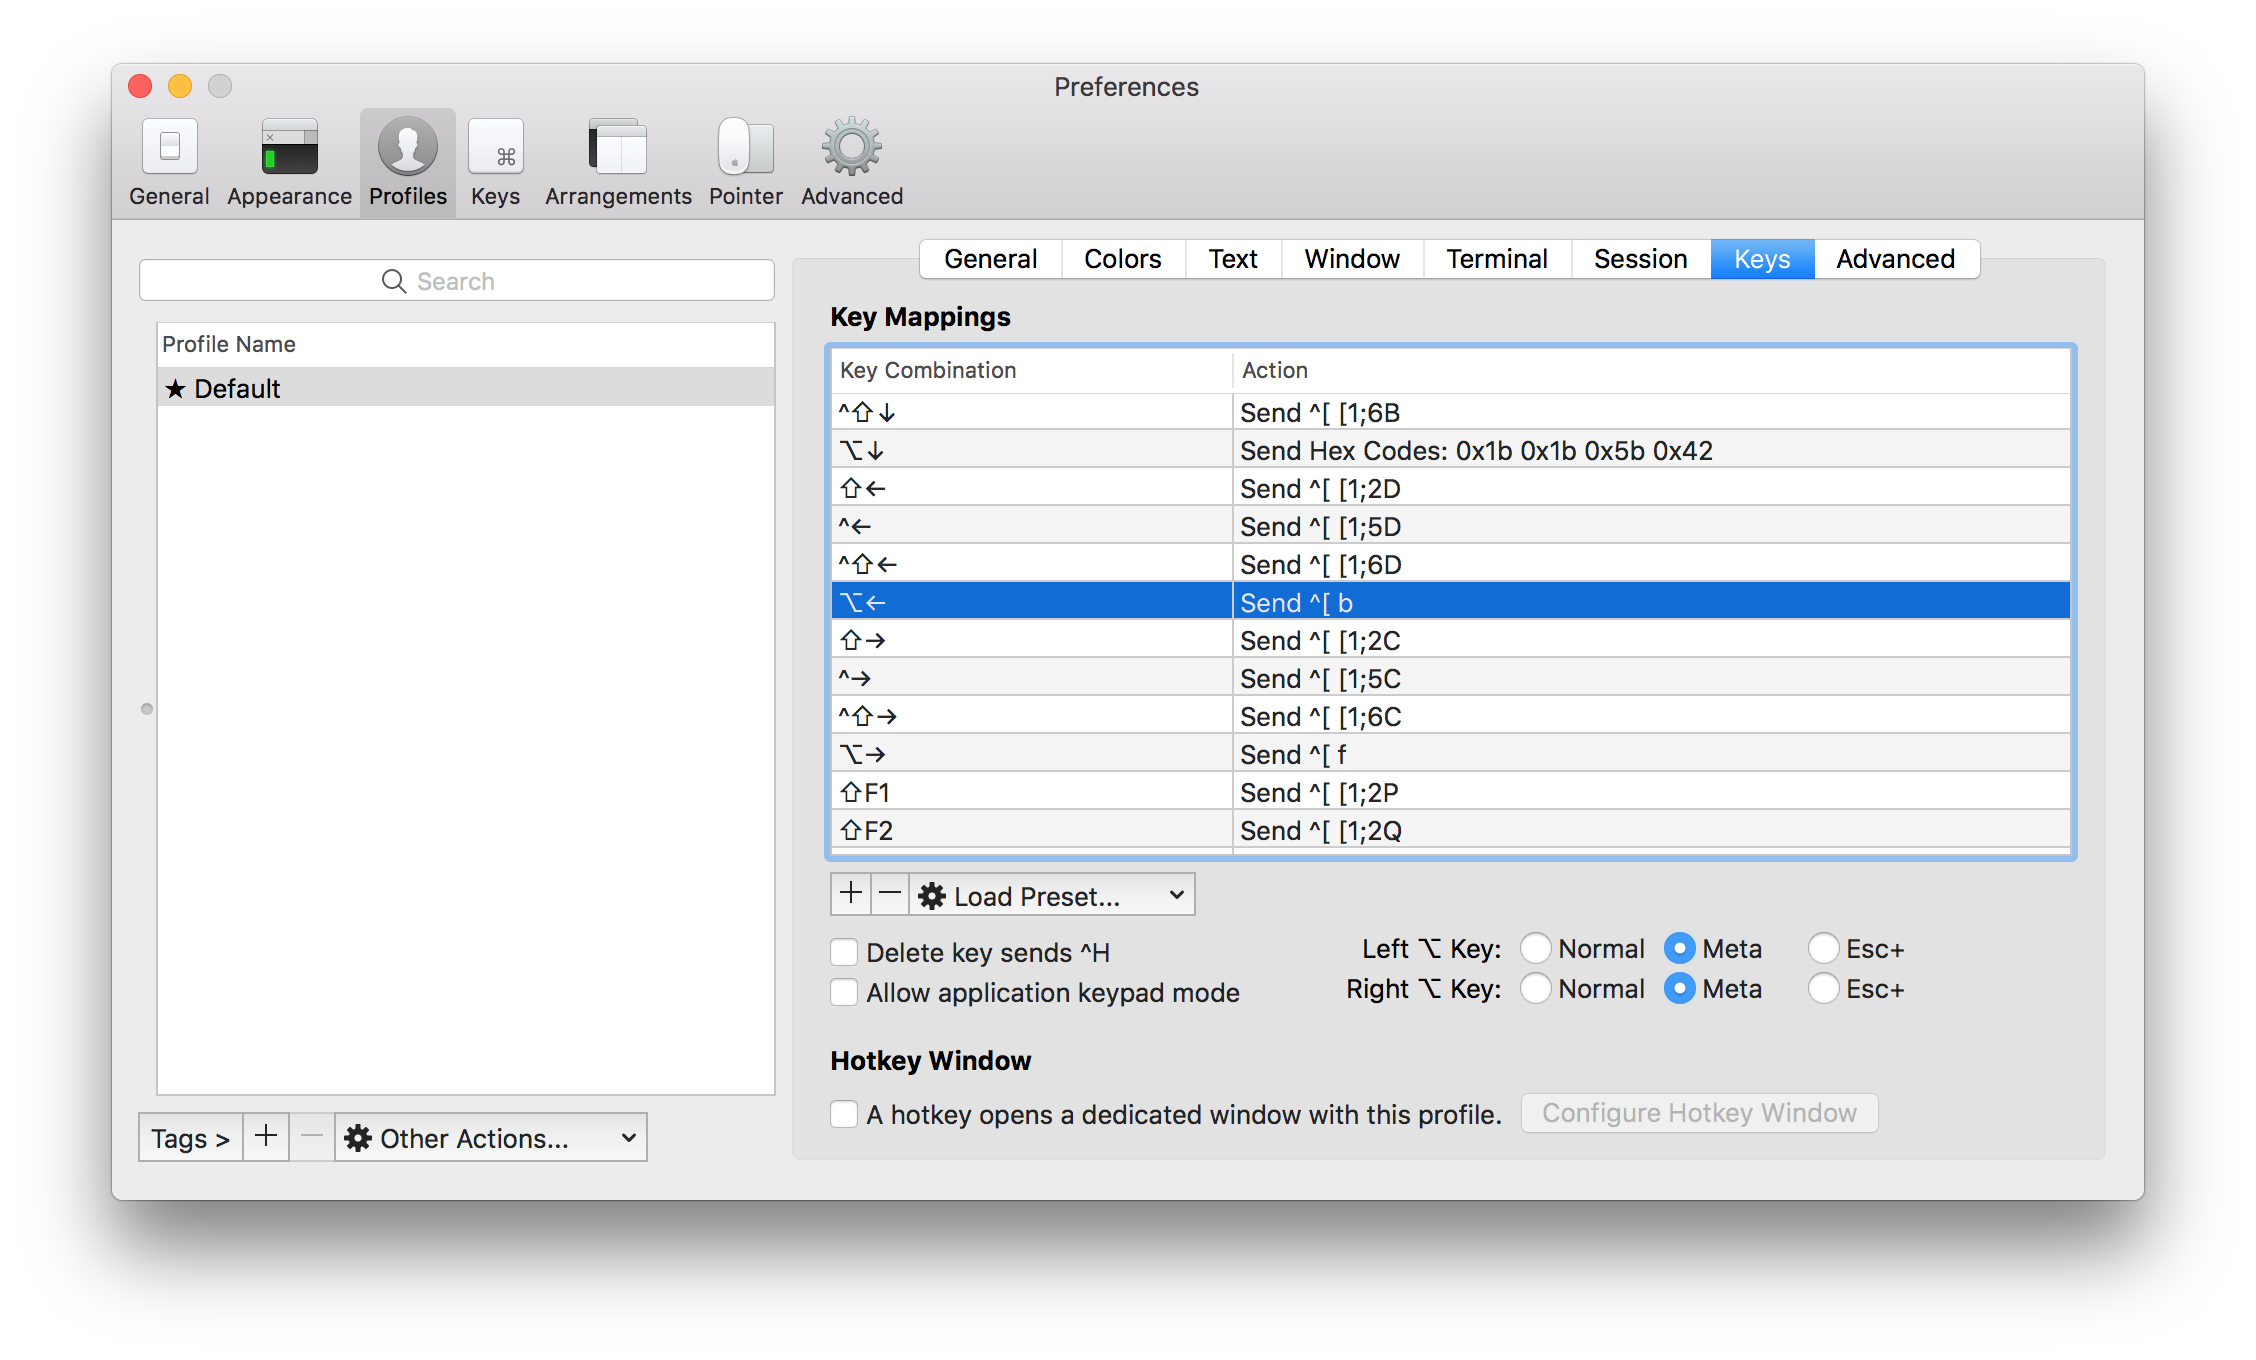Click the Action column header
Viewport: 2256px width, 1360px height.
[1651, 370]
